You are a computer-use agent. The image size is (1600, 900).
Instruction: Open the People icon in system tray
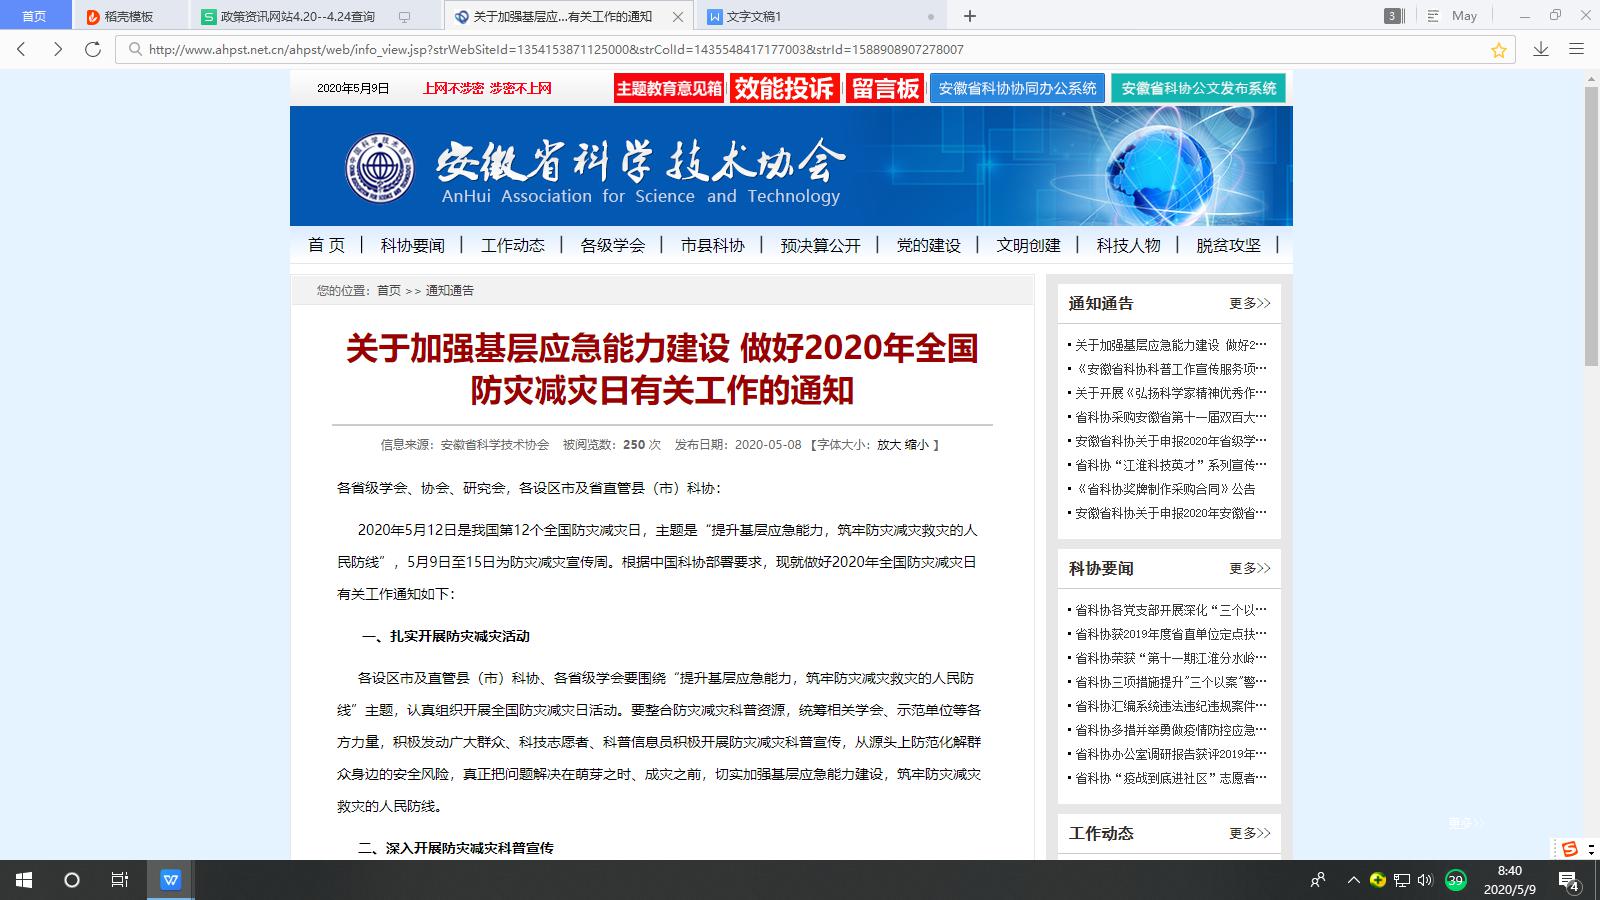click(1318, 880)
